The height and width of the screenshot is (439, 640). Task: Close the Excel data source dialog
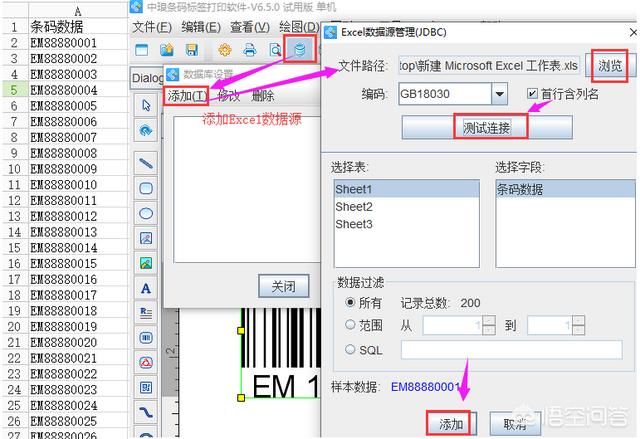(633, 32)
